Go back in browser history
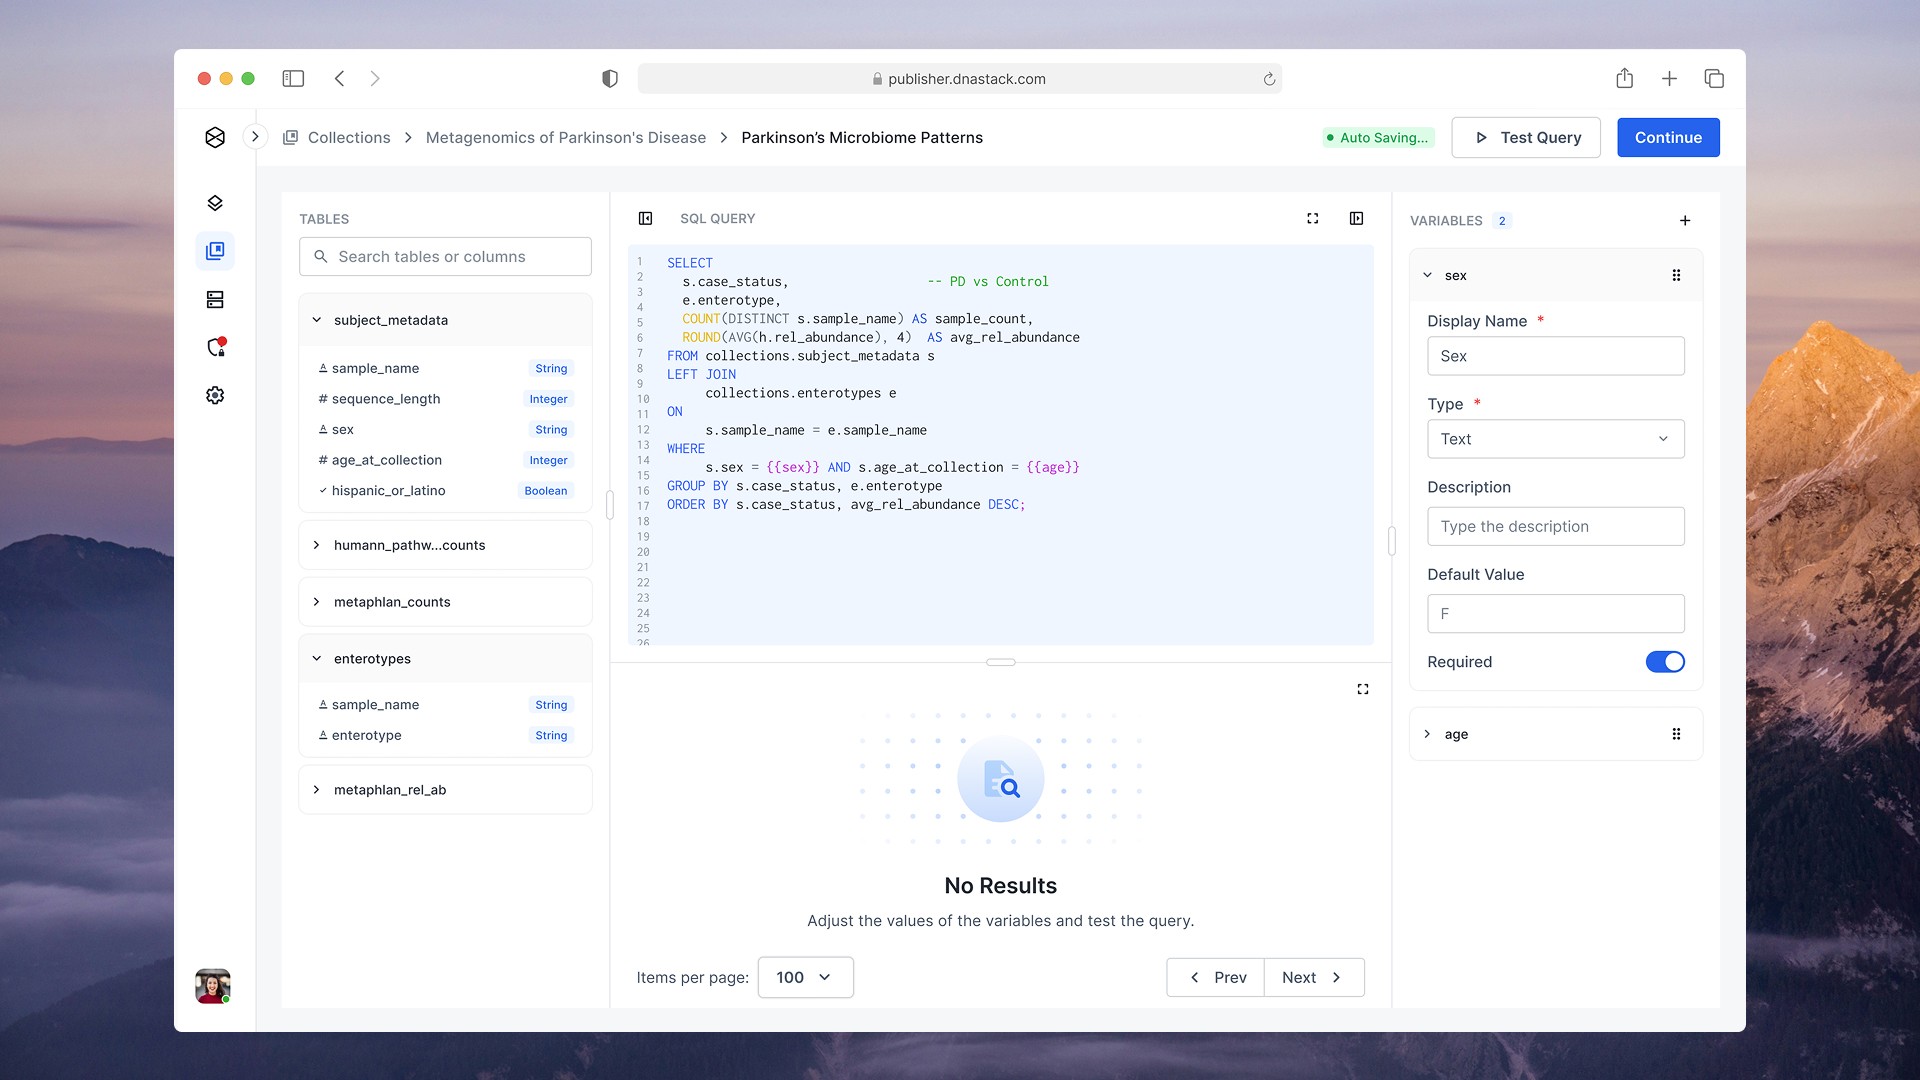This screenshot has height=1080, width=1920. point(339,78)
